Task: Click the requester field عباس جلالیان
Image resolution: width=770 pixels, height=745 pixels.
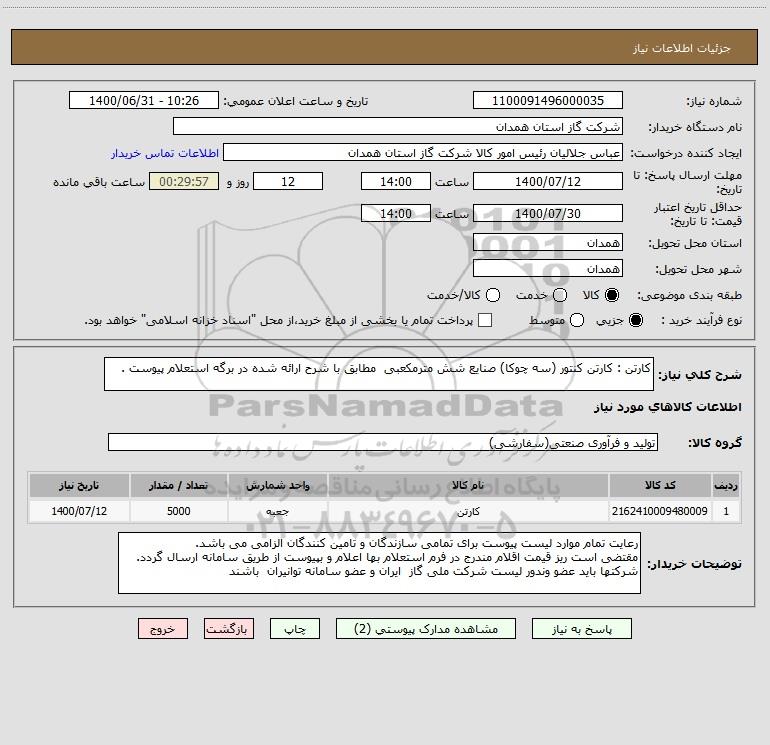Action: pos(423,152)
